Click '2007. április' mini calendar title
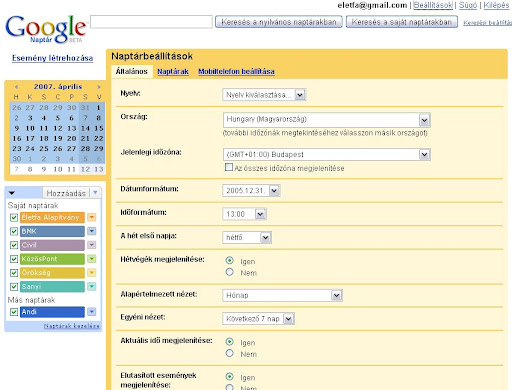 point(58,87)
